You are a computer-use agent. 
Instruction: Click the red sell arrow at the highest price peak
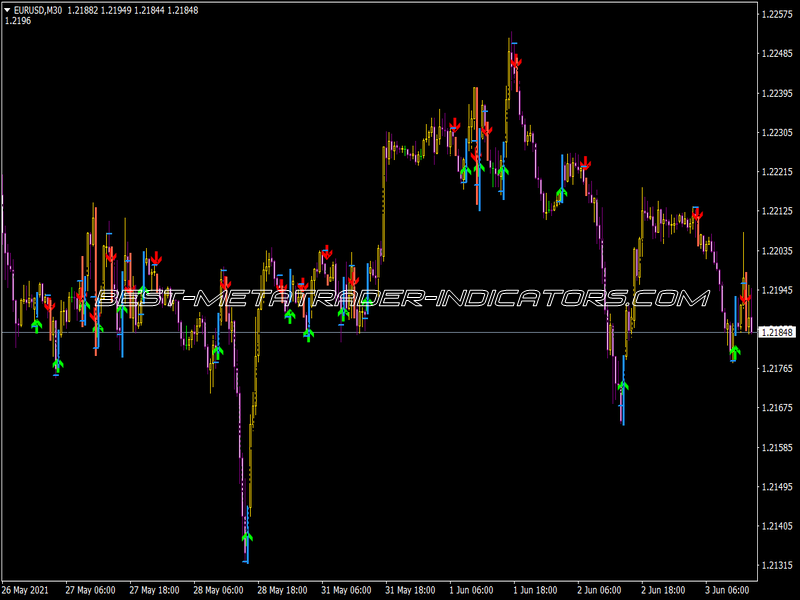(x=516, y=62)
